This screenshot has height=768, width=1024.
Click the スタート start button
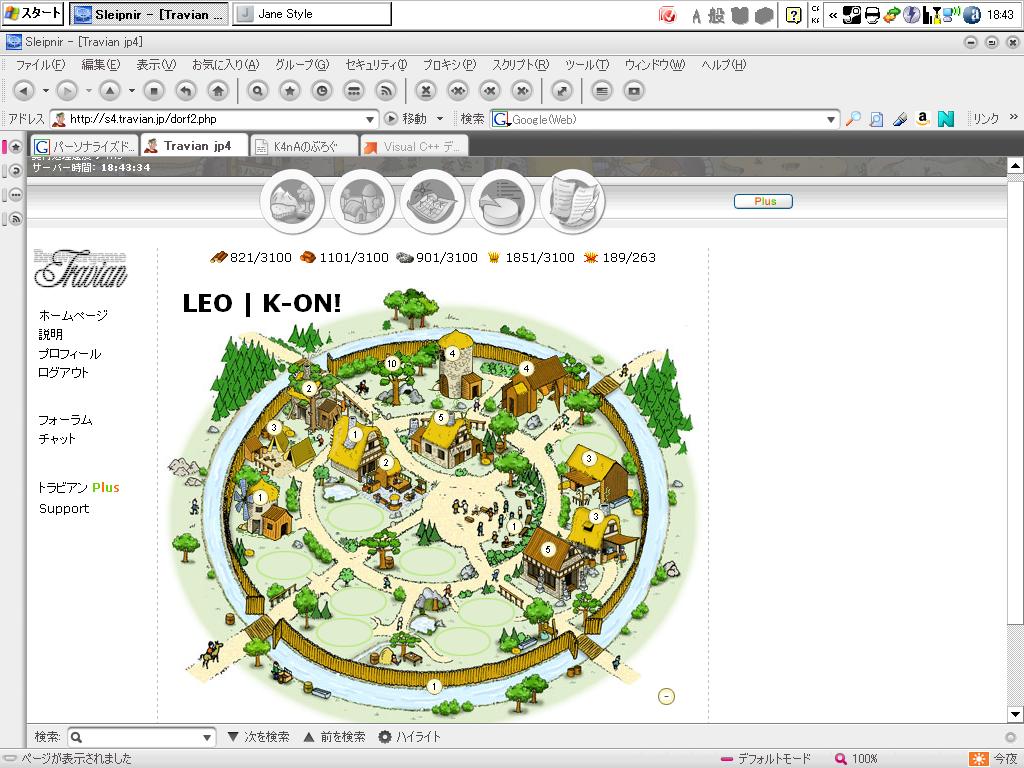tap(33, 13)
